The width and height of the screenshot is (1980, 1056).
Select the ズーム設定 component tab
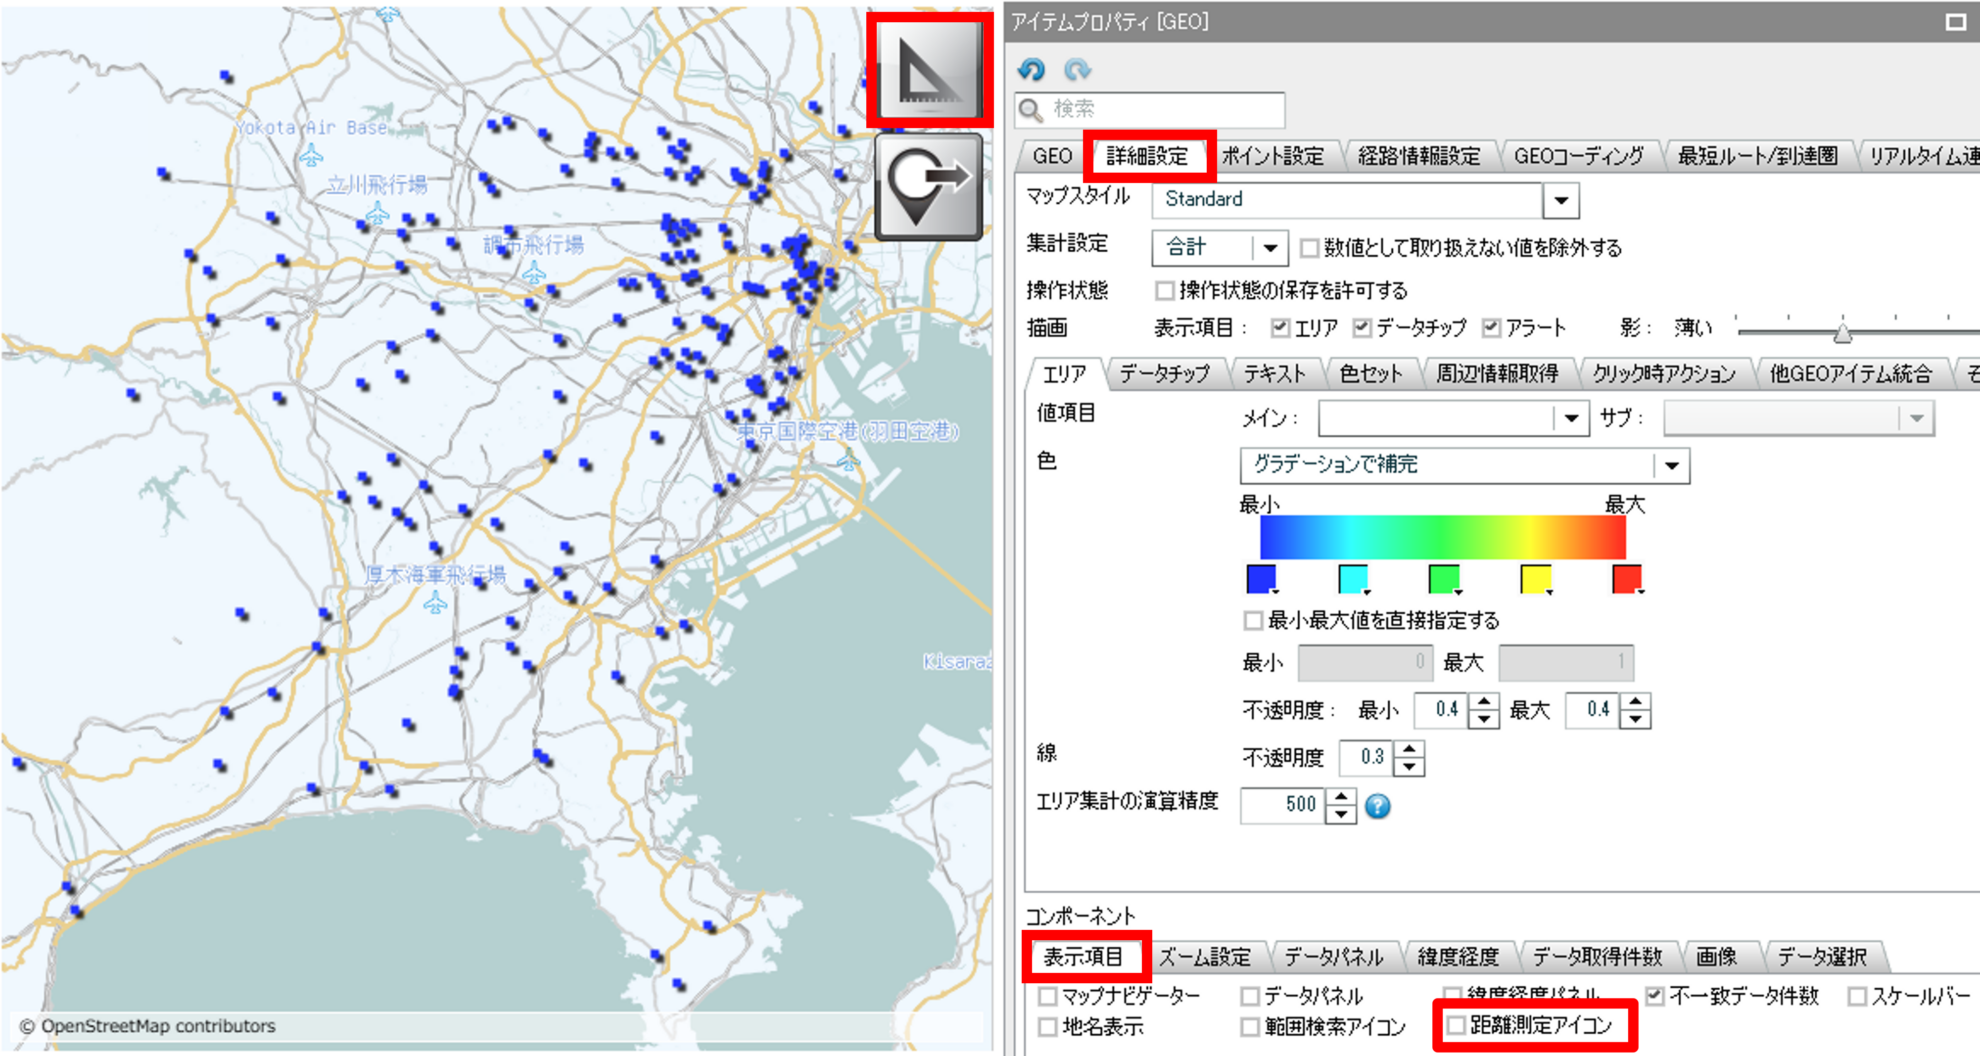coord(1205,957)
